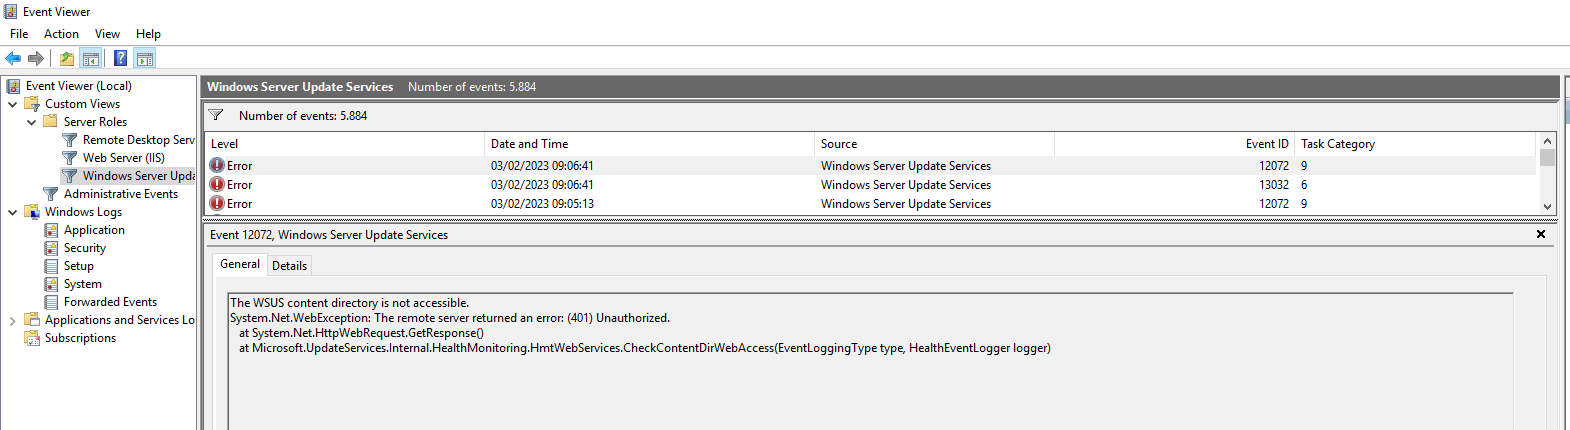1570x430 pixels.
Task: Select the Forwarded Events log
Action: [111, 302]
